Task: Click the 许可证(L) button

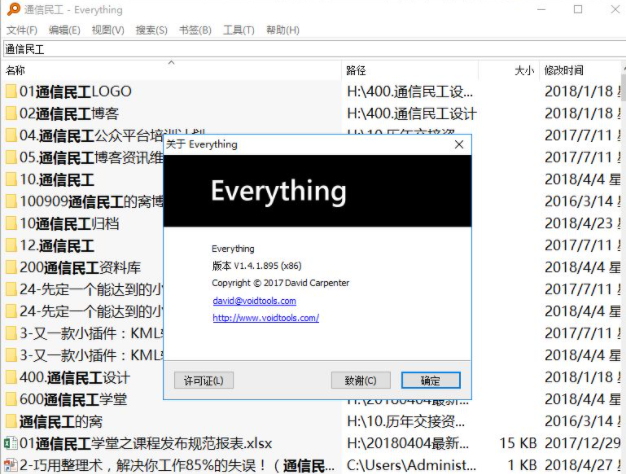Action: pos(204,381)
